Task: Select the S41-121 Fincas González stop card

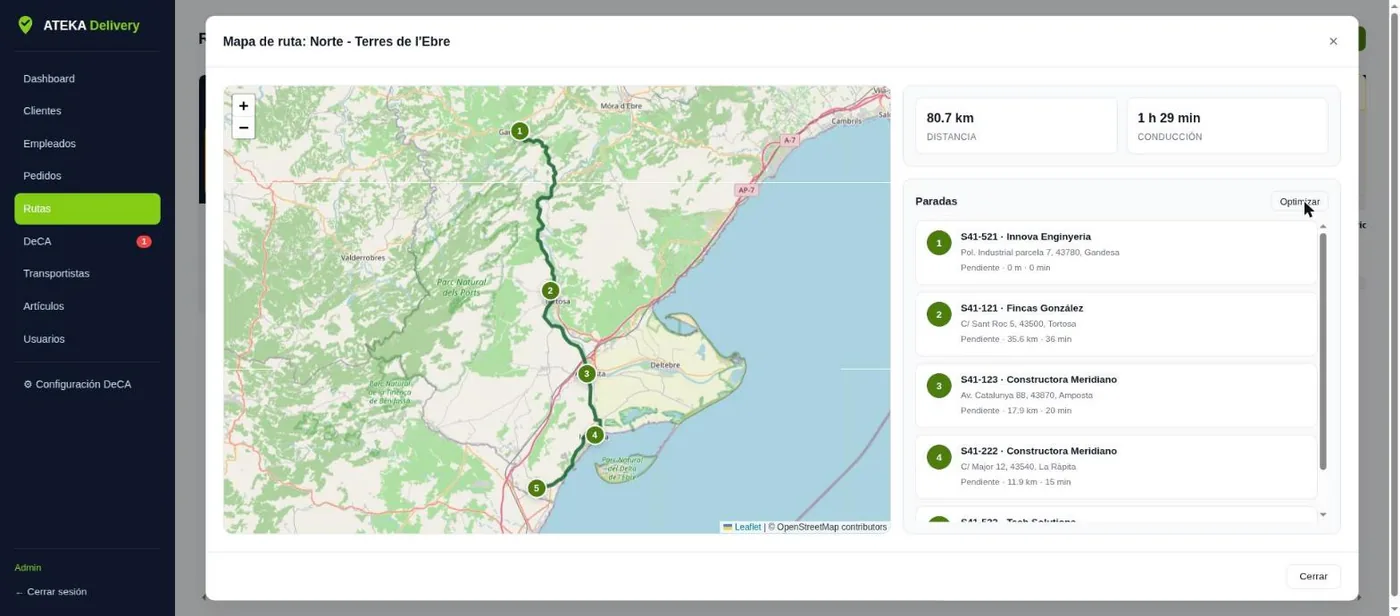Action: (1116, 324)
